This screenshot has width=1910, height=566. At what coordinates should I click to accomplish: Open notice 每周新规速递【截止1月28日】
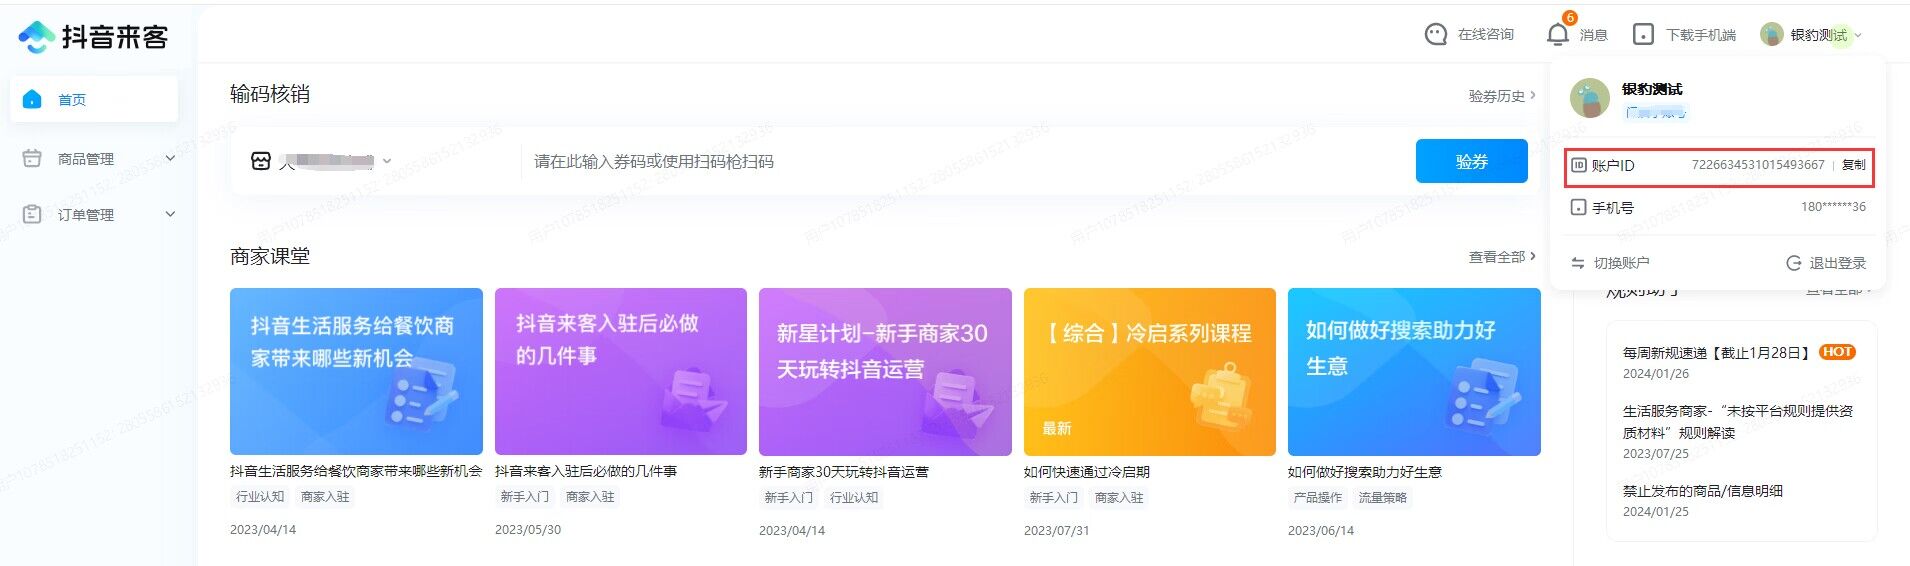pos(1716,352)
